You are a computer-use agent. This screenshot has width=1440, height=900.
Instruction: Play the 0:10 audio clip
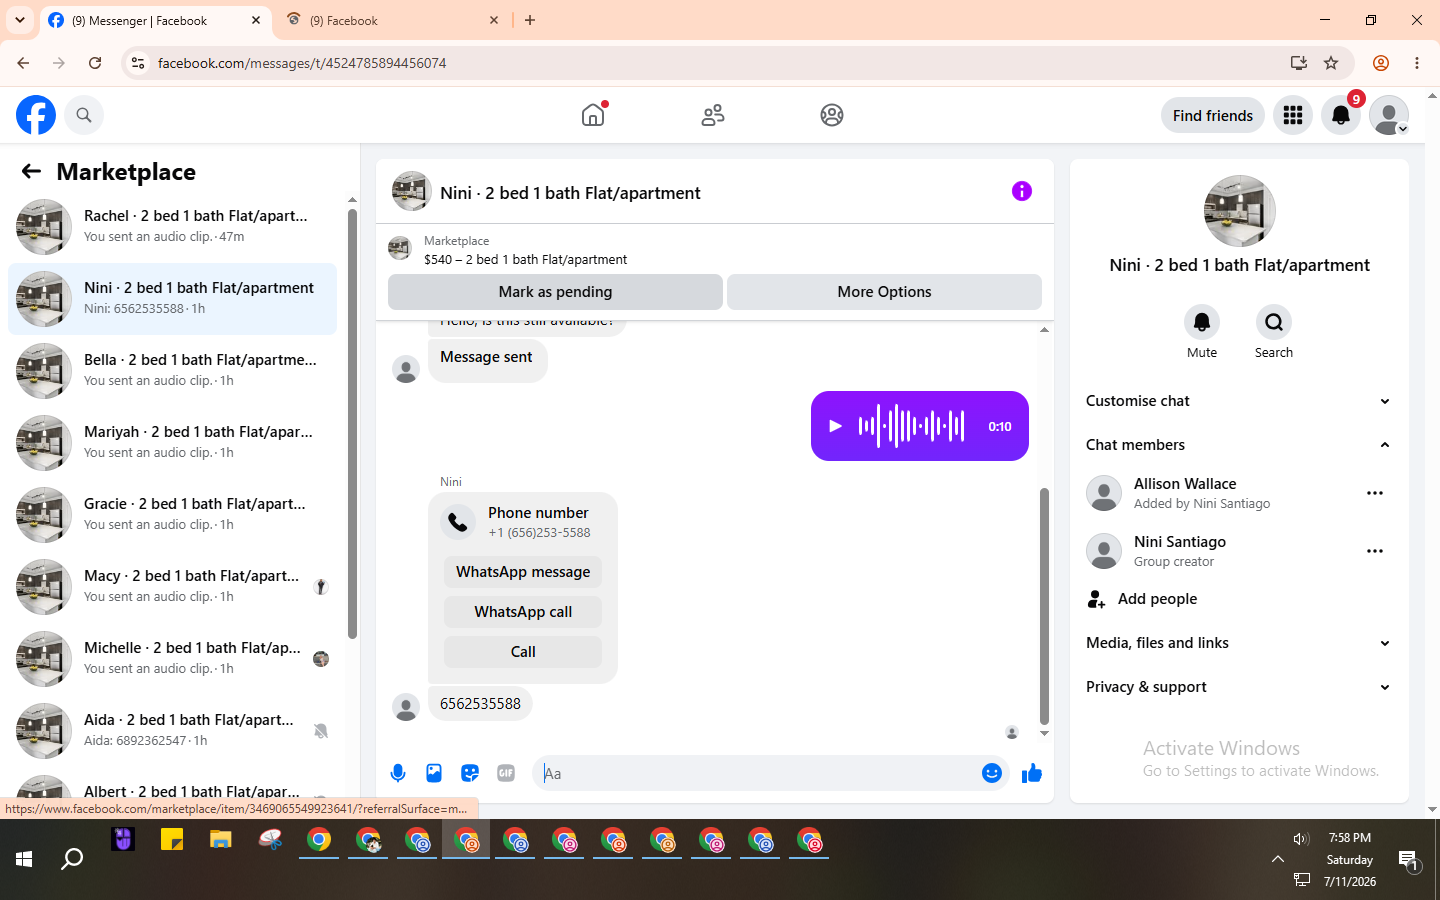pyautogui.click(x=835, y=426)
